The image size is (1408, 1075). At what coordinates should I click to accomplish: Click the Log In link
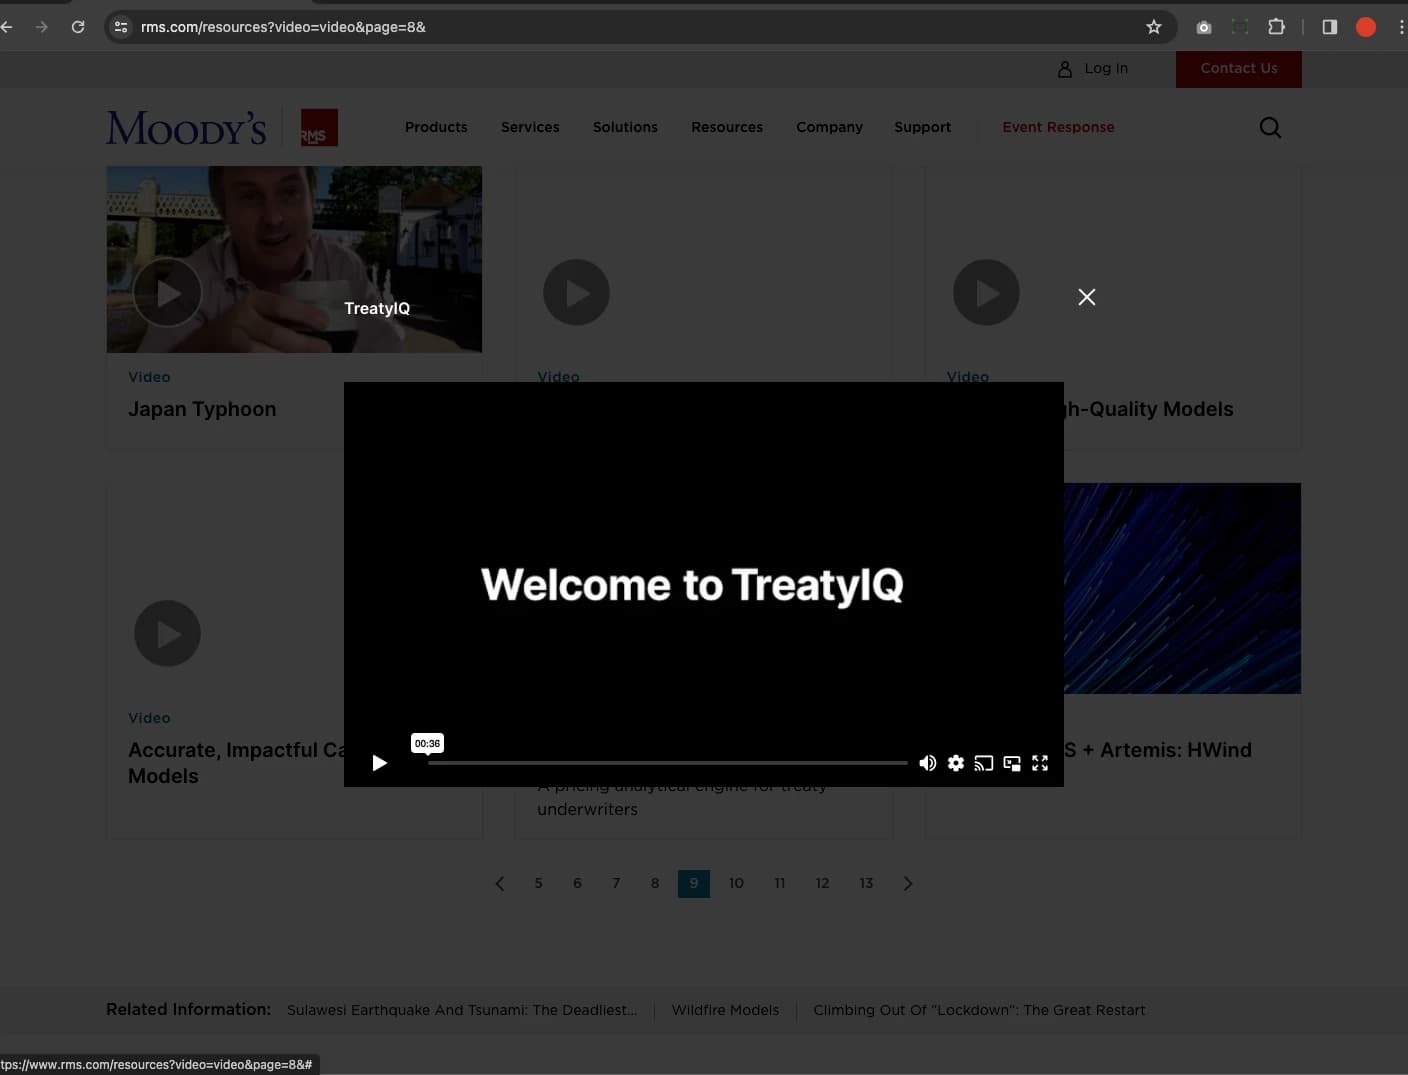(1093, 68)
